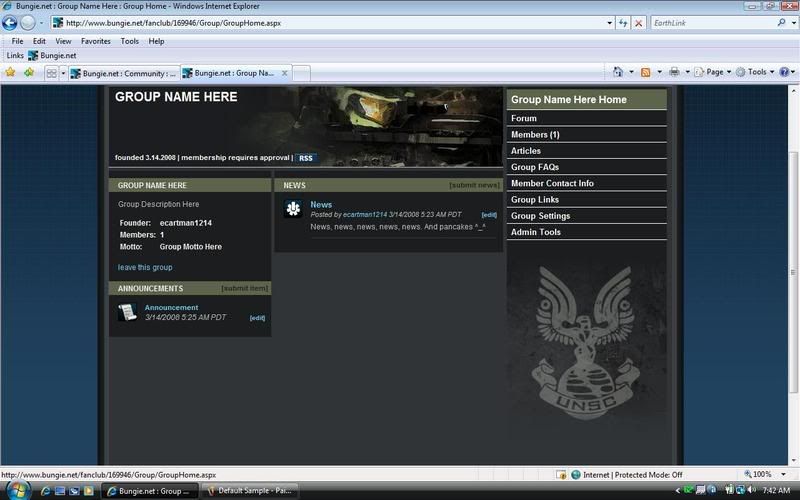
Task: Click the Stop loading X icon
Action: (x=639, y=22)
